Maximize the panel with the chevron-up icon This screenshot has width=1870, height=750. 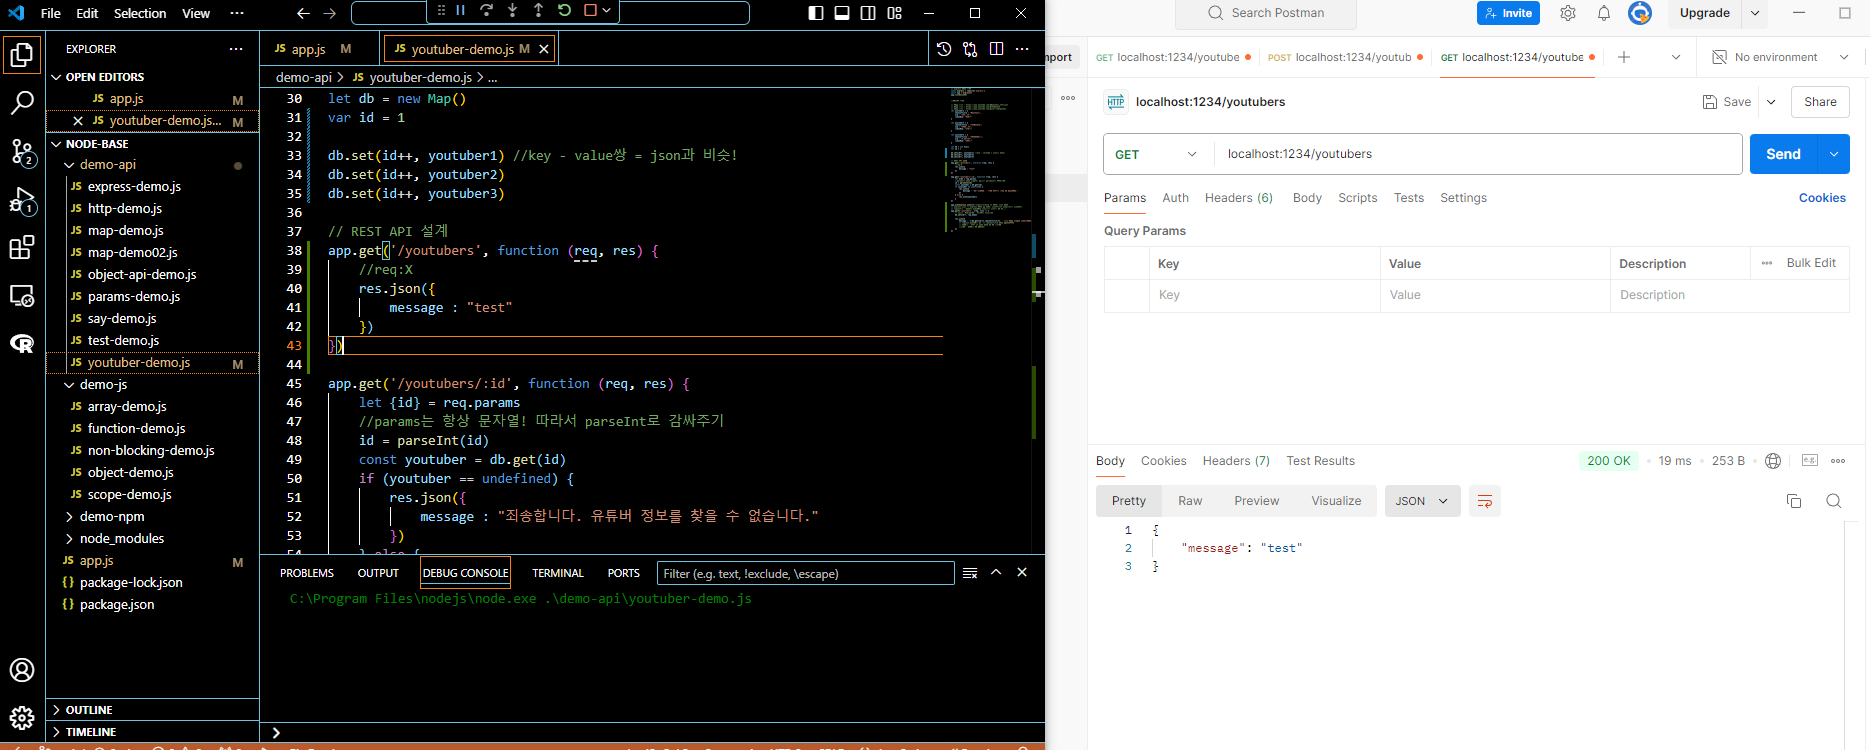996,572
